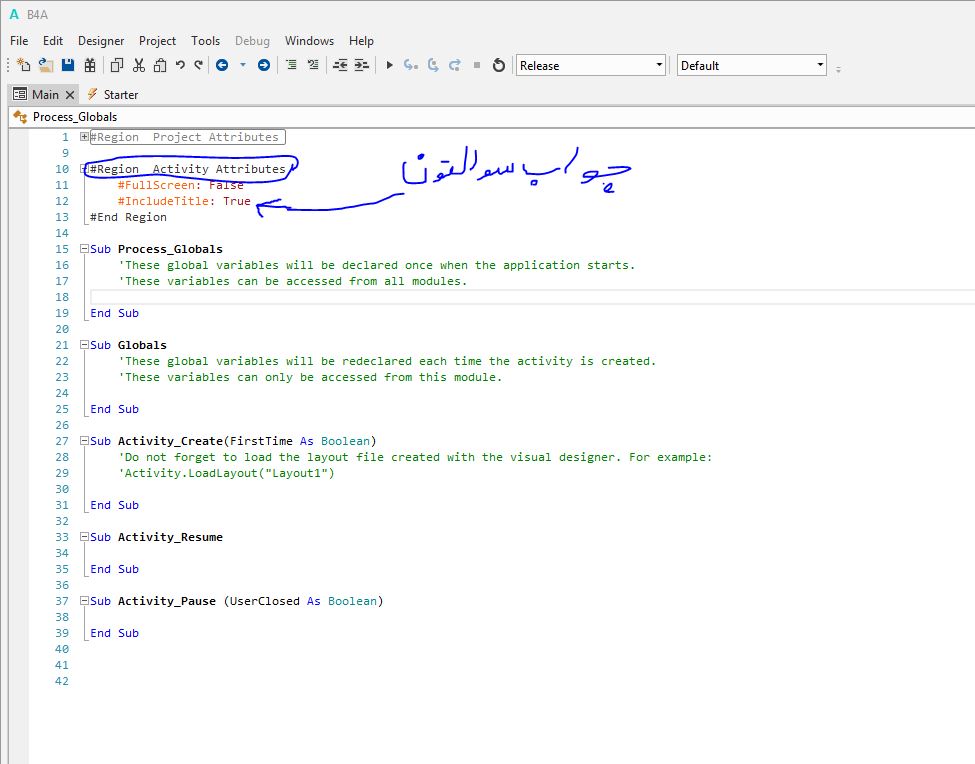
Task: Open the Designer menu
Action: [101, 41]
